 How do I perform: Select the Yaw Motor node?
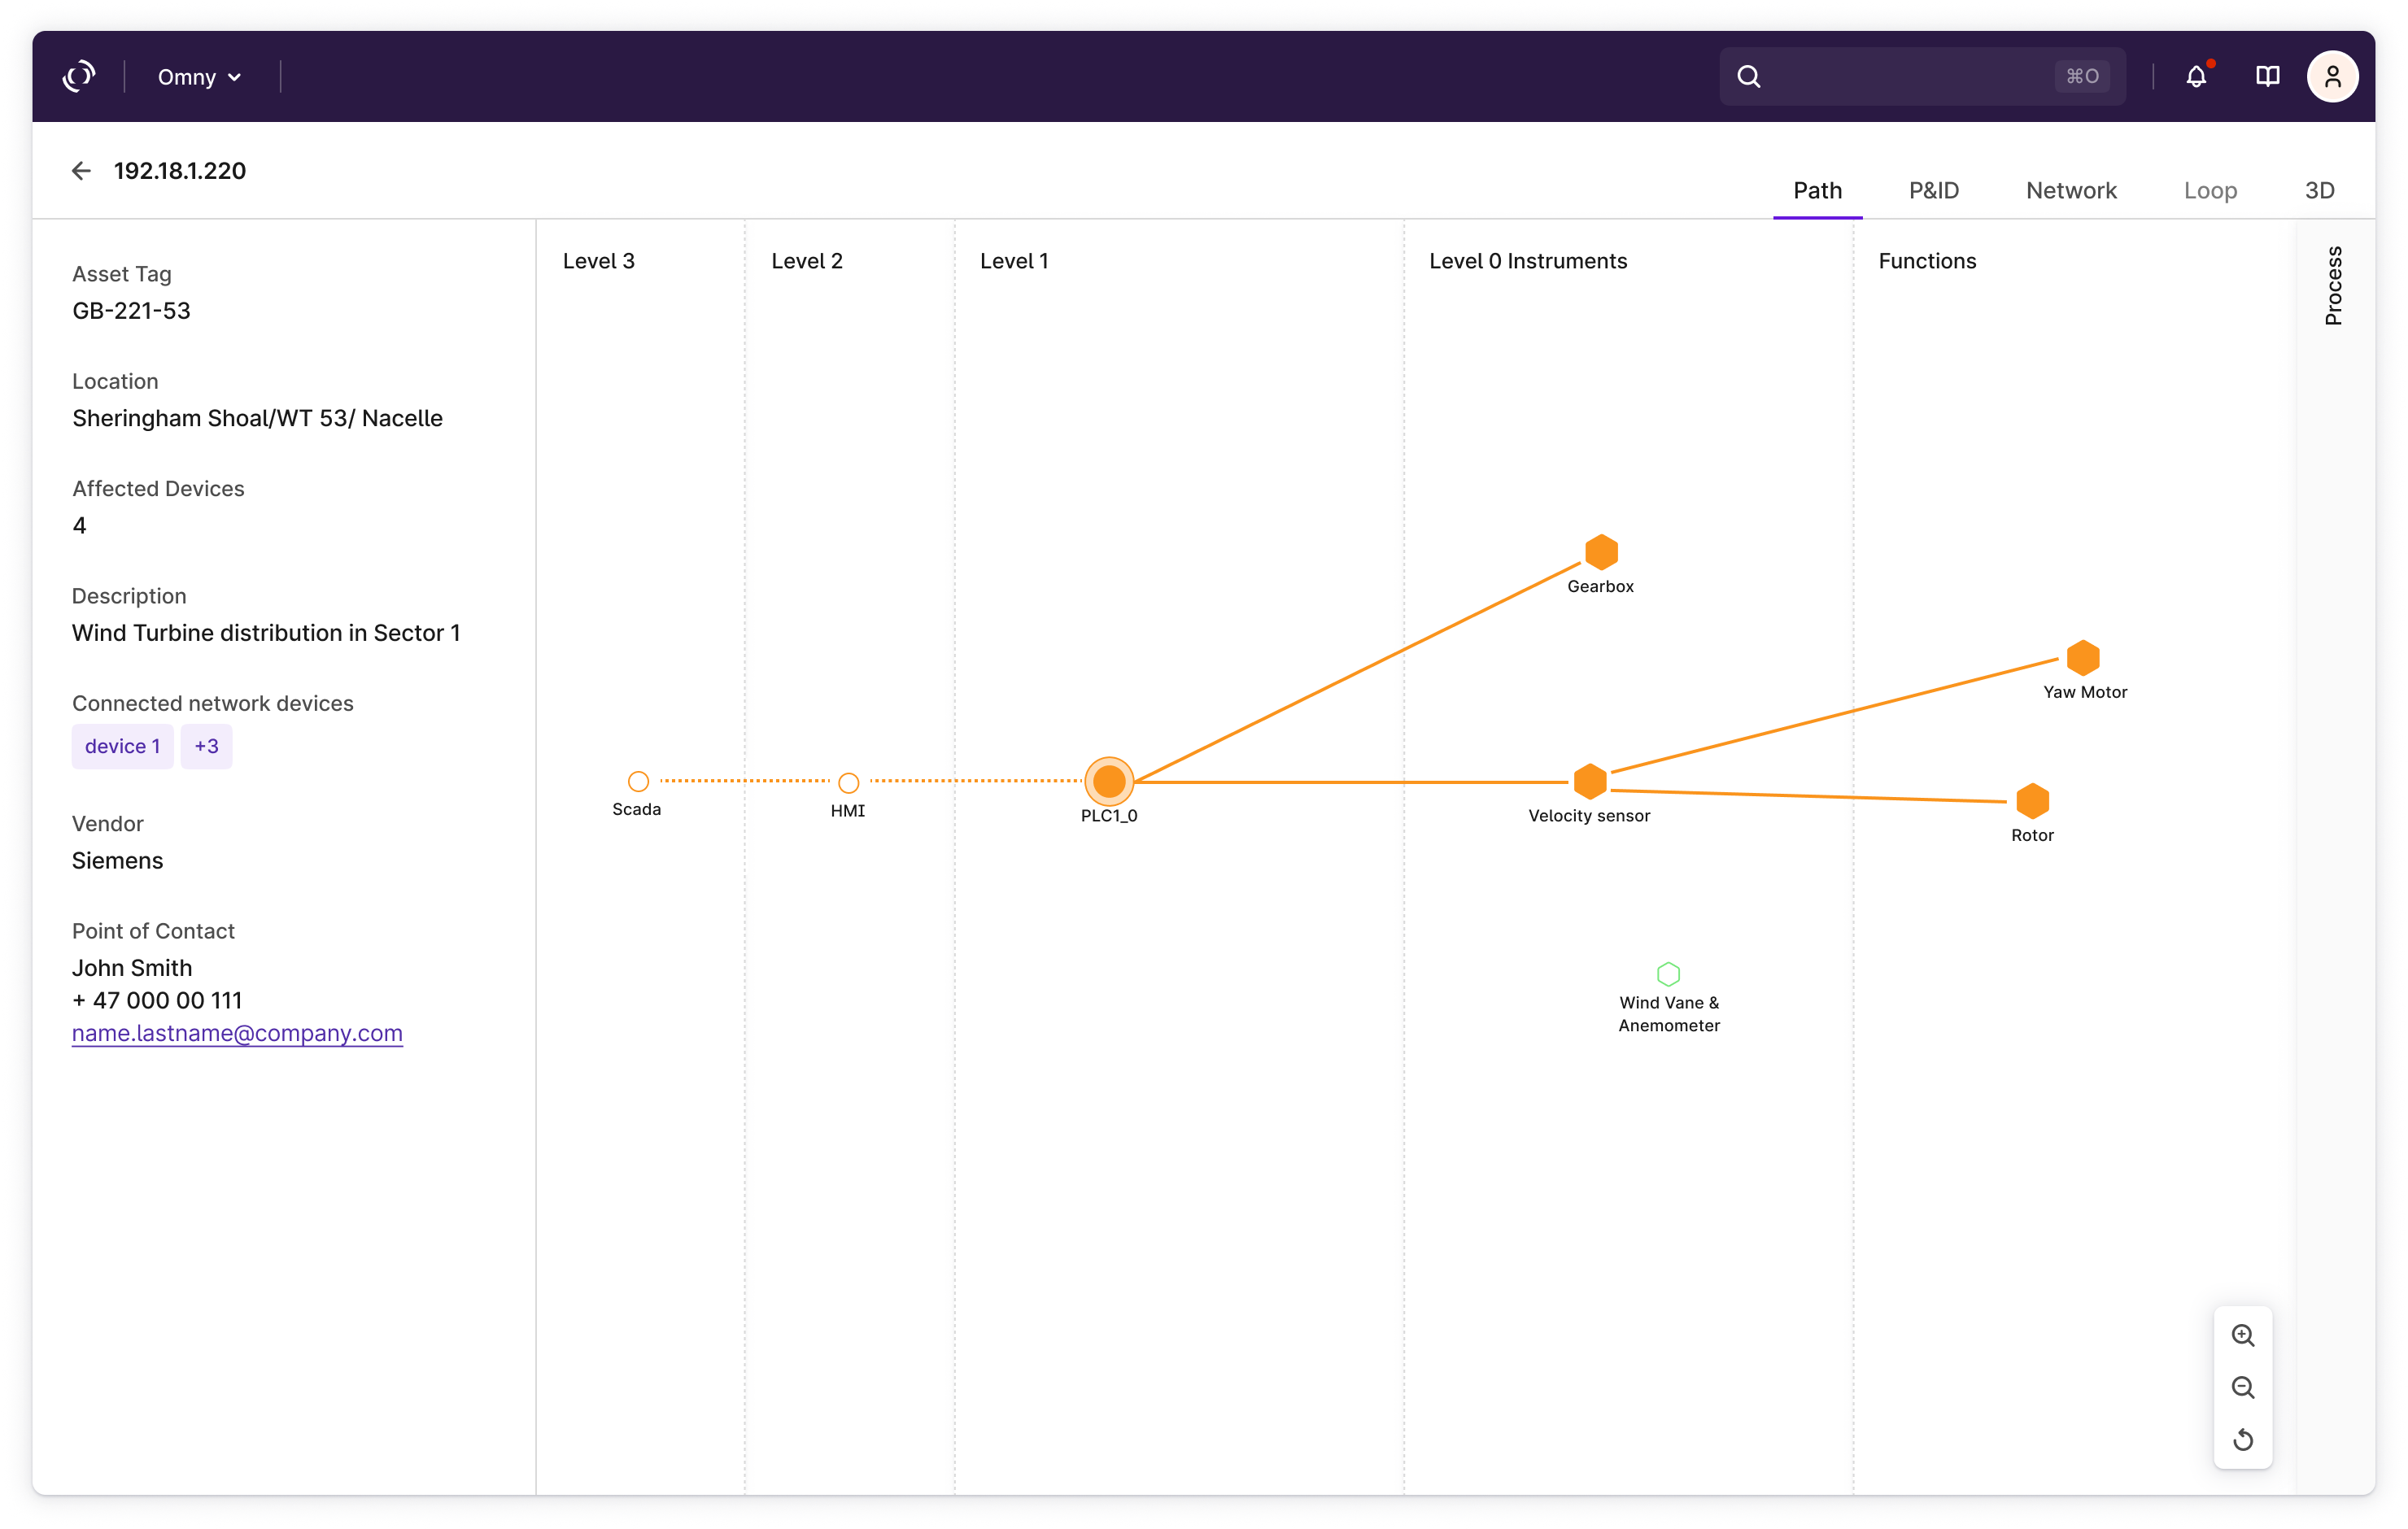tap(2083, 658)
